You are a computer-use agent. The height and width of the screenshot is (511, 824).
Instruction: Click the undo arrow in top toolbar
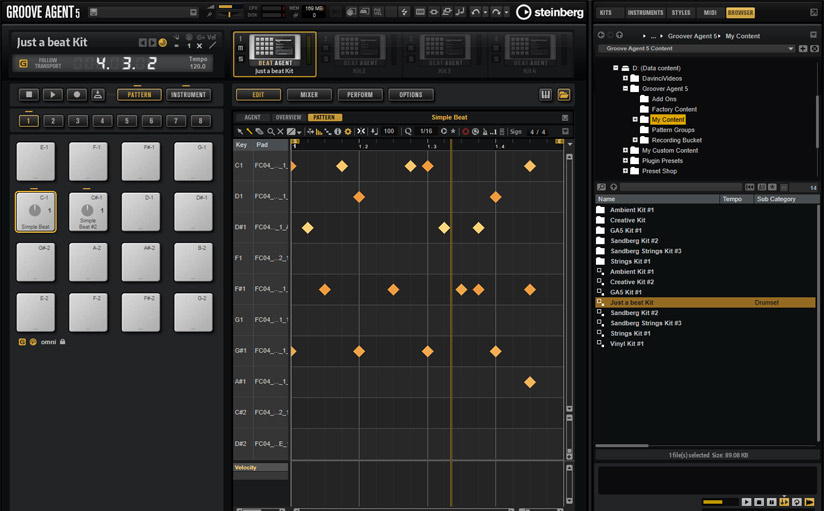(475, 12)
